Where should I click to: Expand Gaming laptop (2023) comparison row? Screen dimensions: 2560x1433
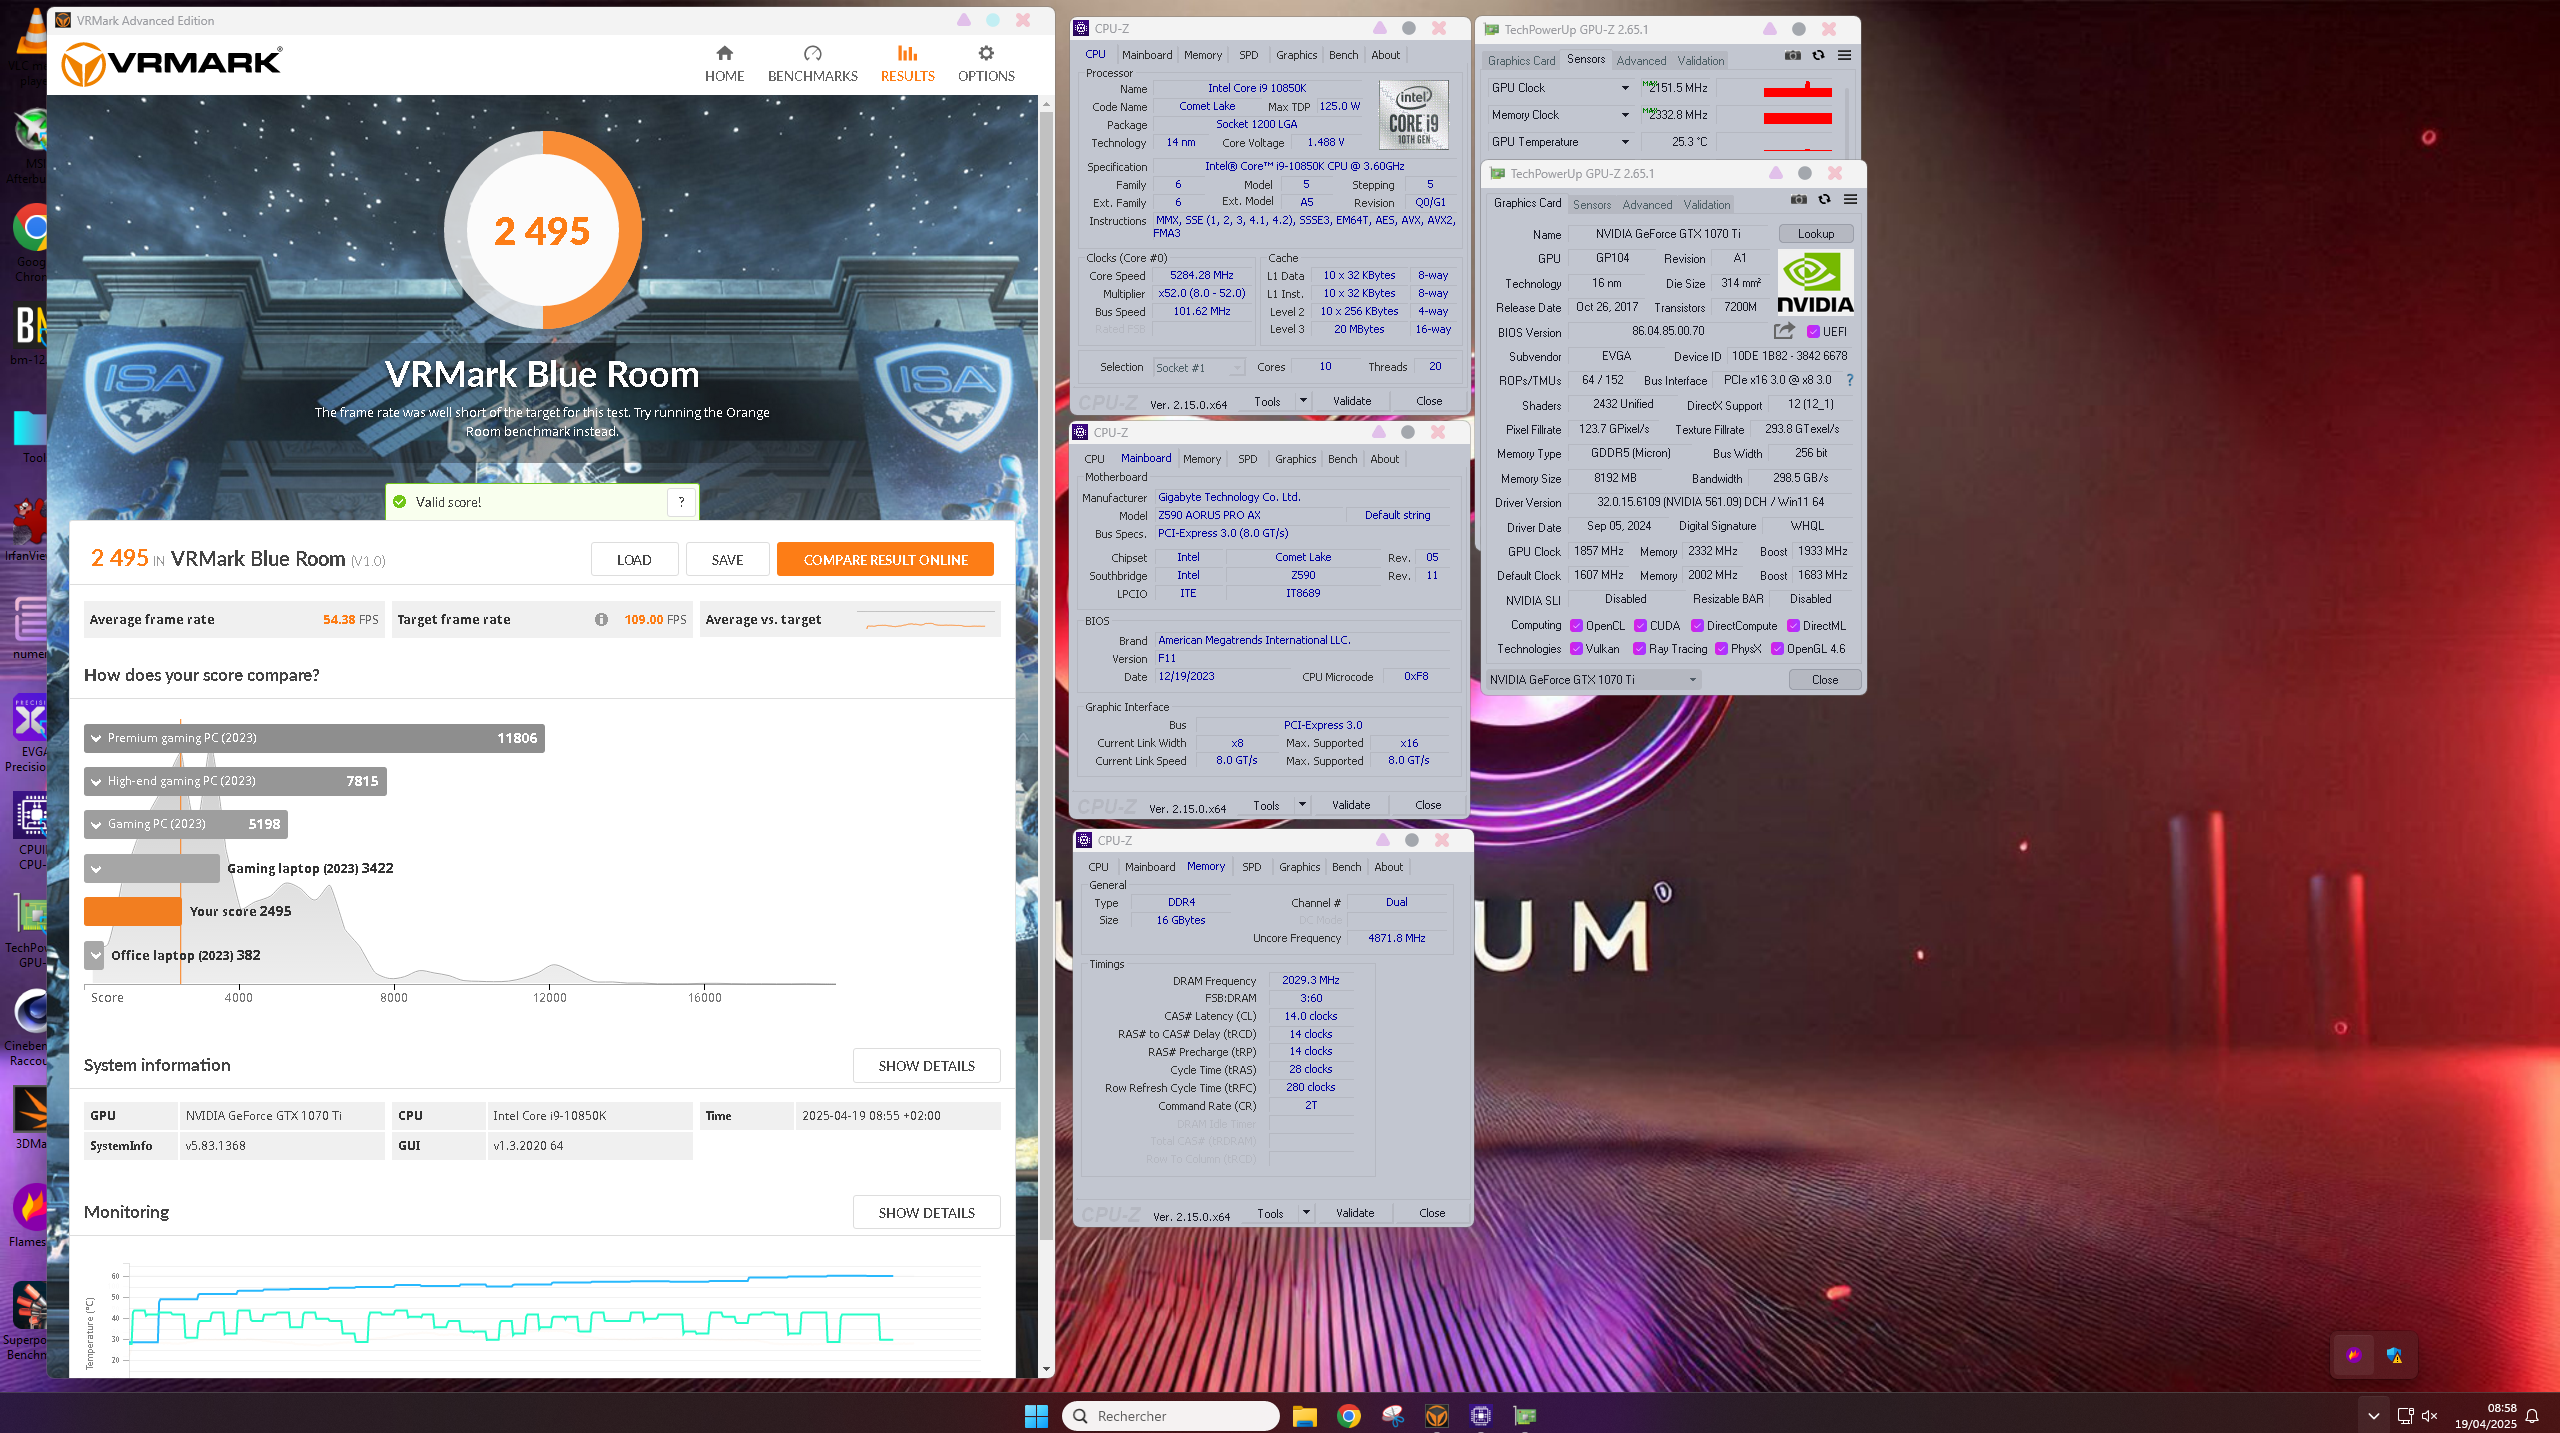[96, 869]
